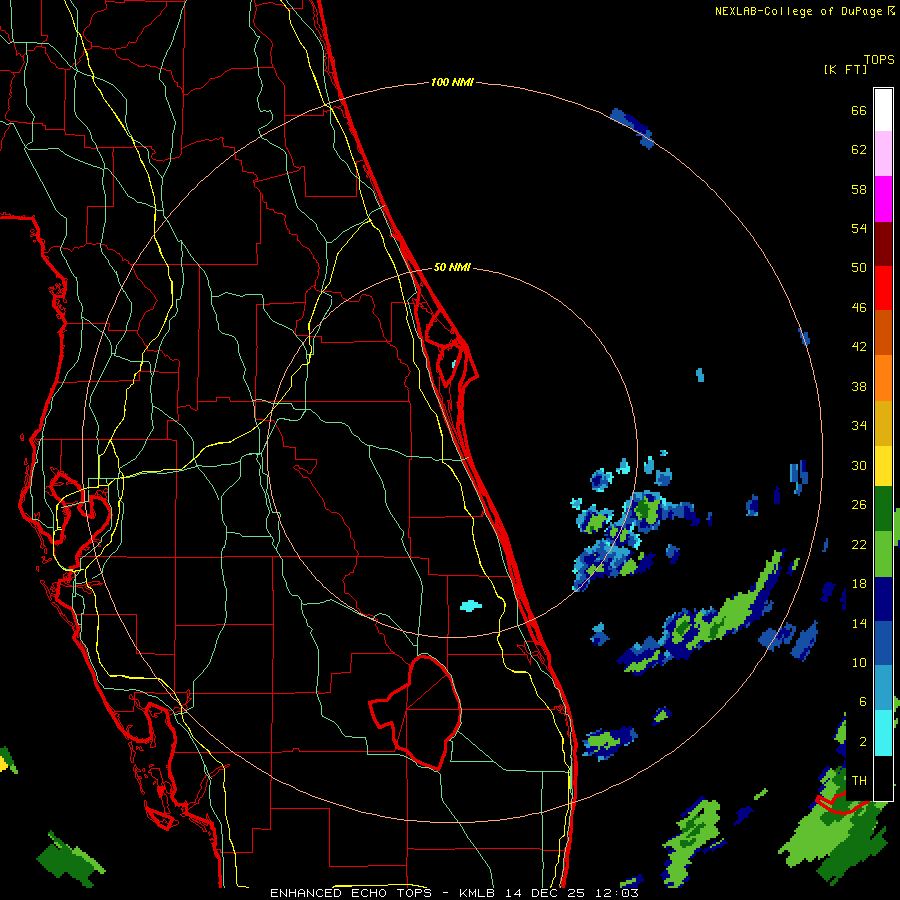Screen dimensions: 900x900
Task: Click the small cyan echo over inland Florida
Action: [x=471, y=606]
